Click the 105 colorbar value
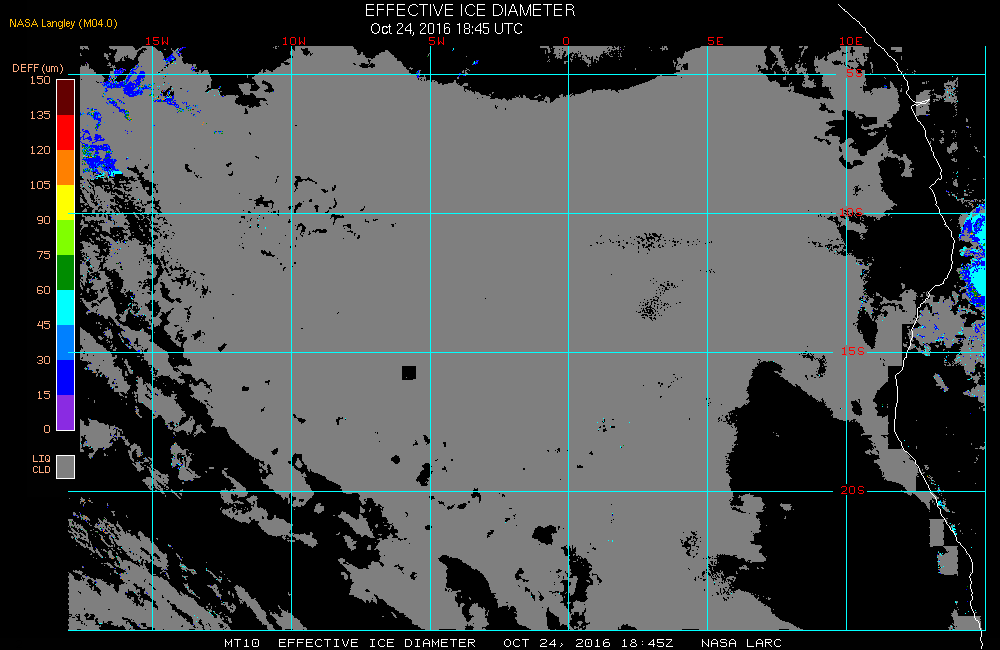 (40, 185)
